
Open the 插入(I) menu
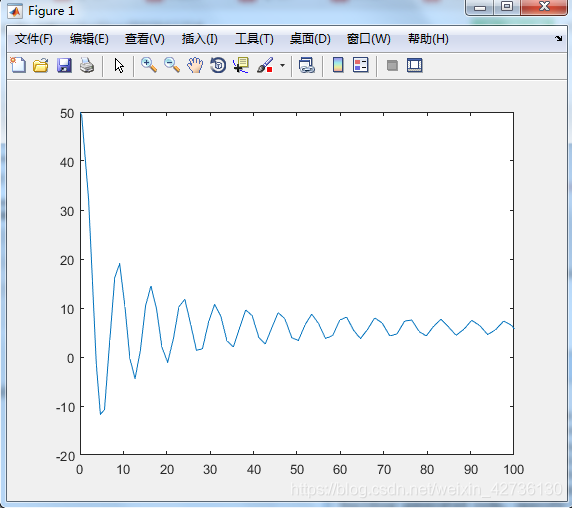coord(200,39)
